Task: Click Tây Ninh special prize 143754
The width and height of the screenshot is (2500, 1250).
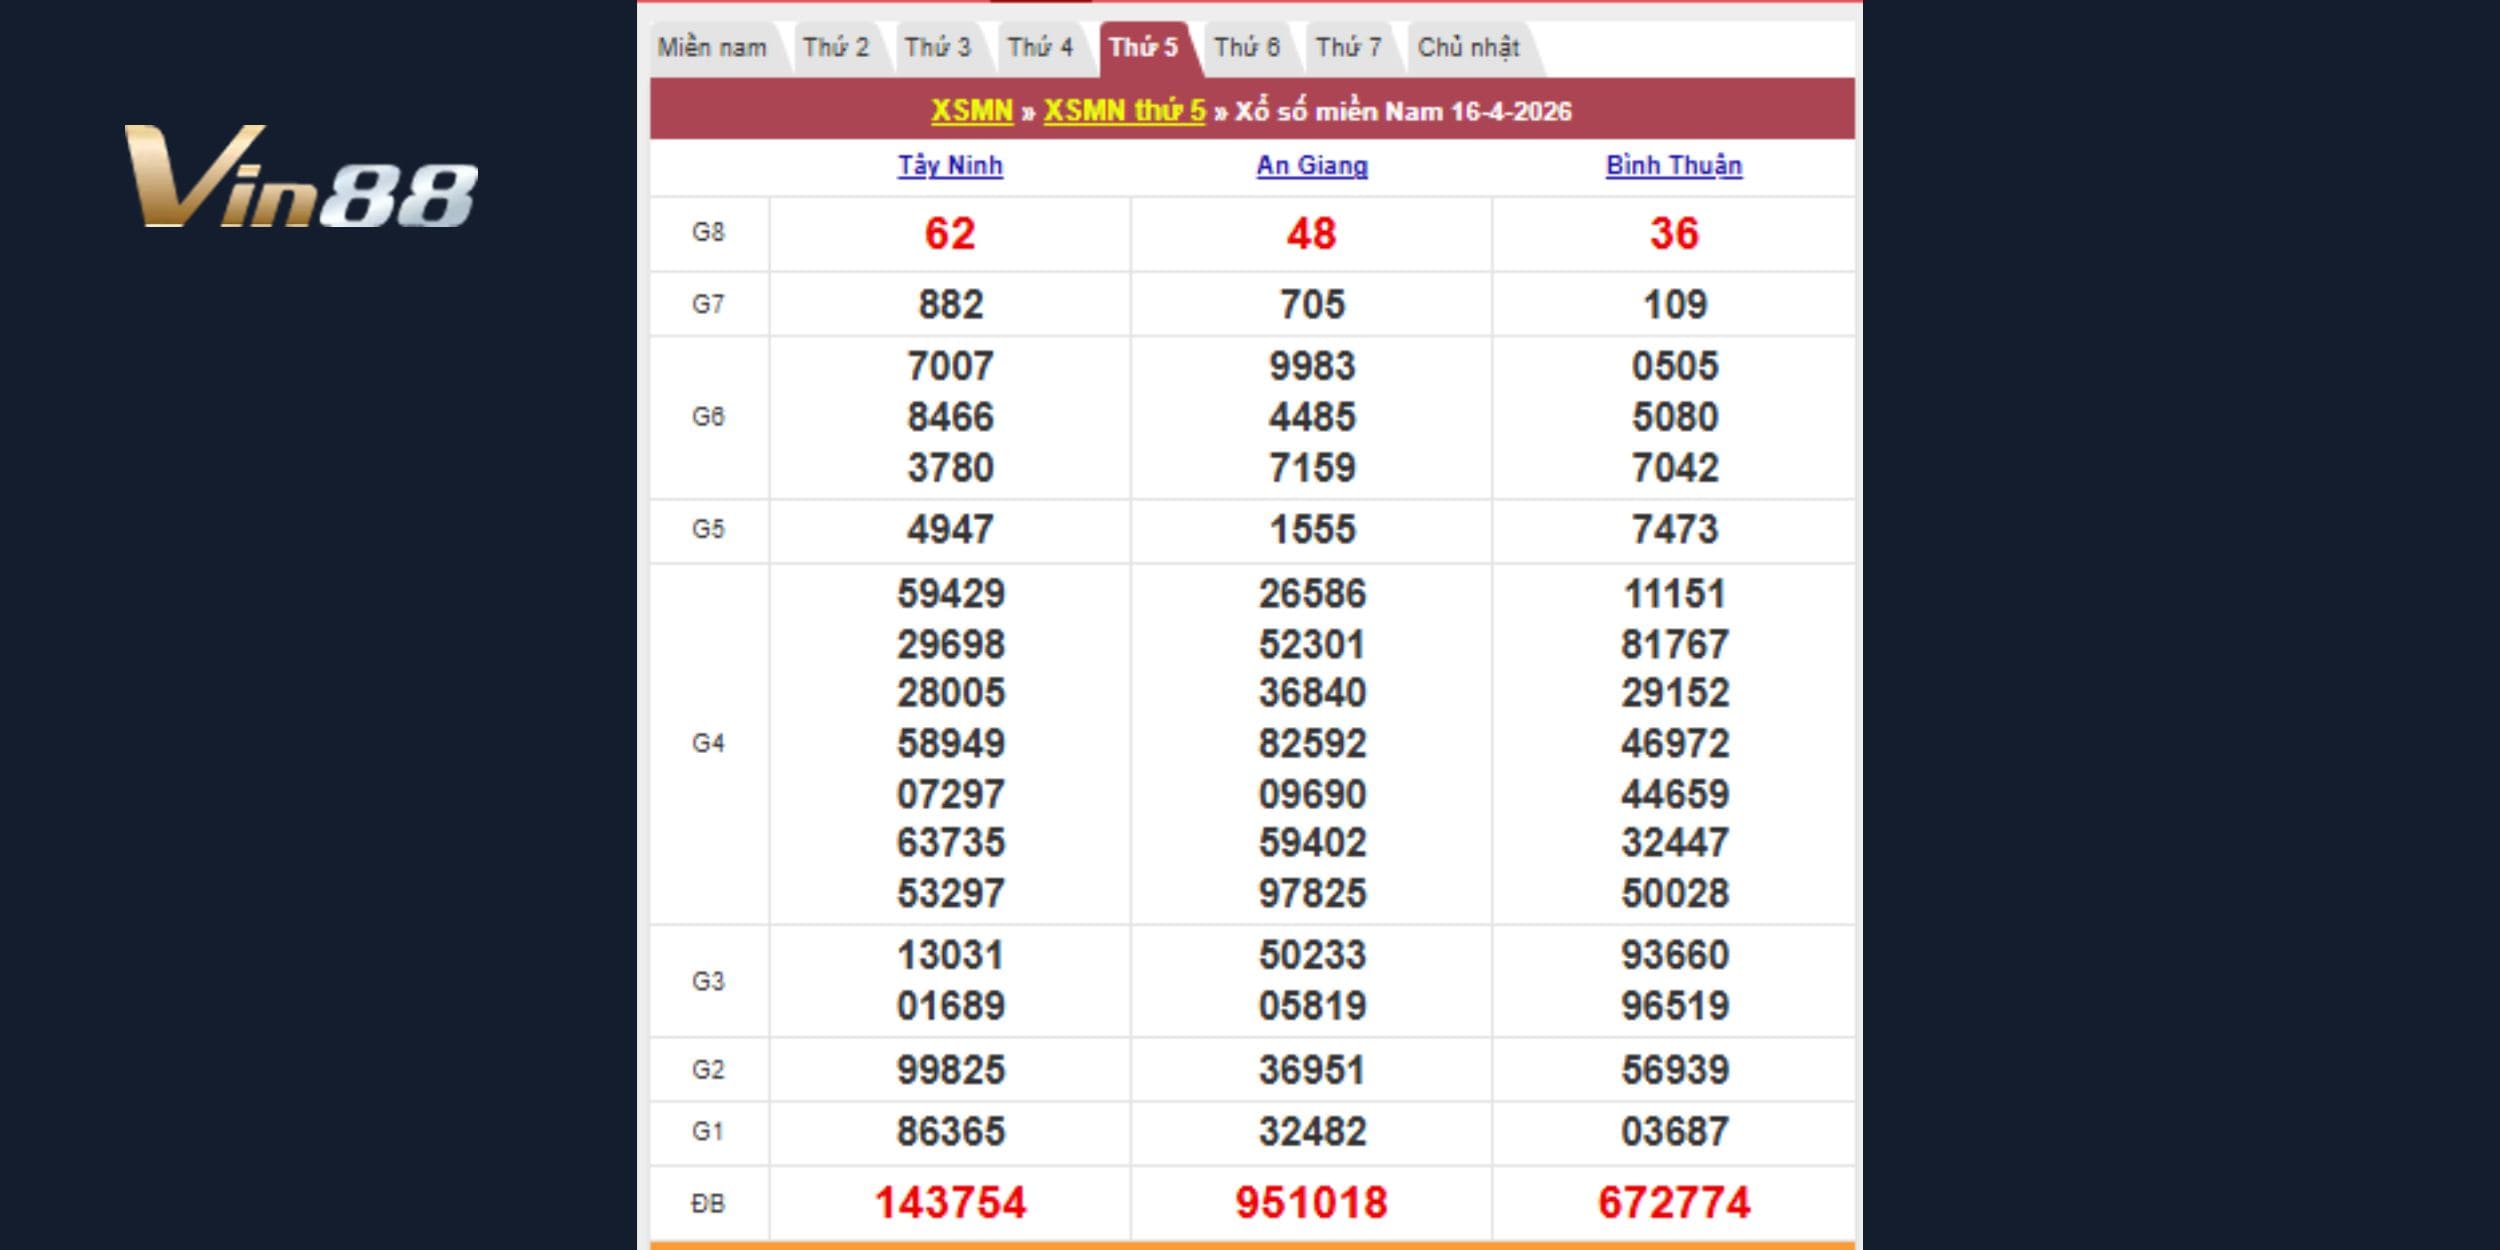Action: click(950, 1202)
